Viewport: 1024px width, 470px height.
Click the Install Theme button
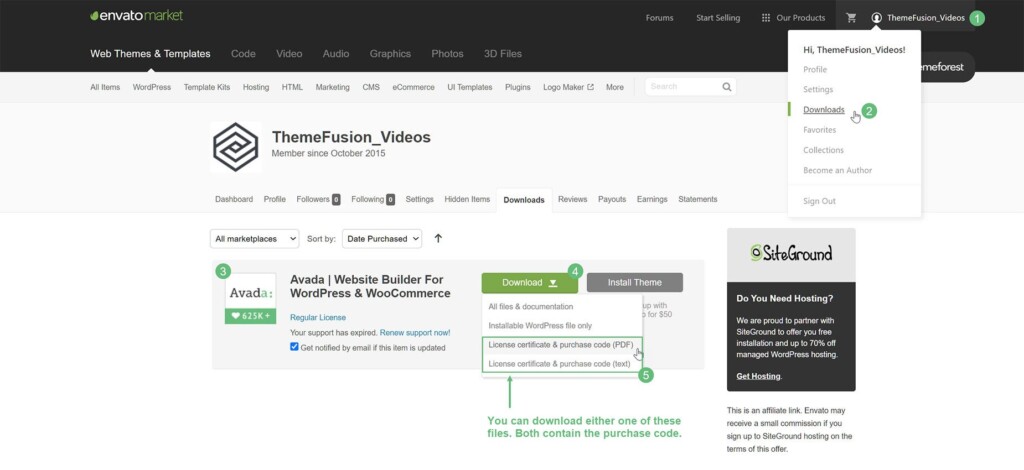(x=635, y=283)
